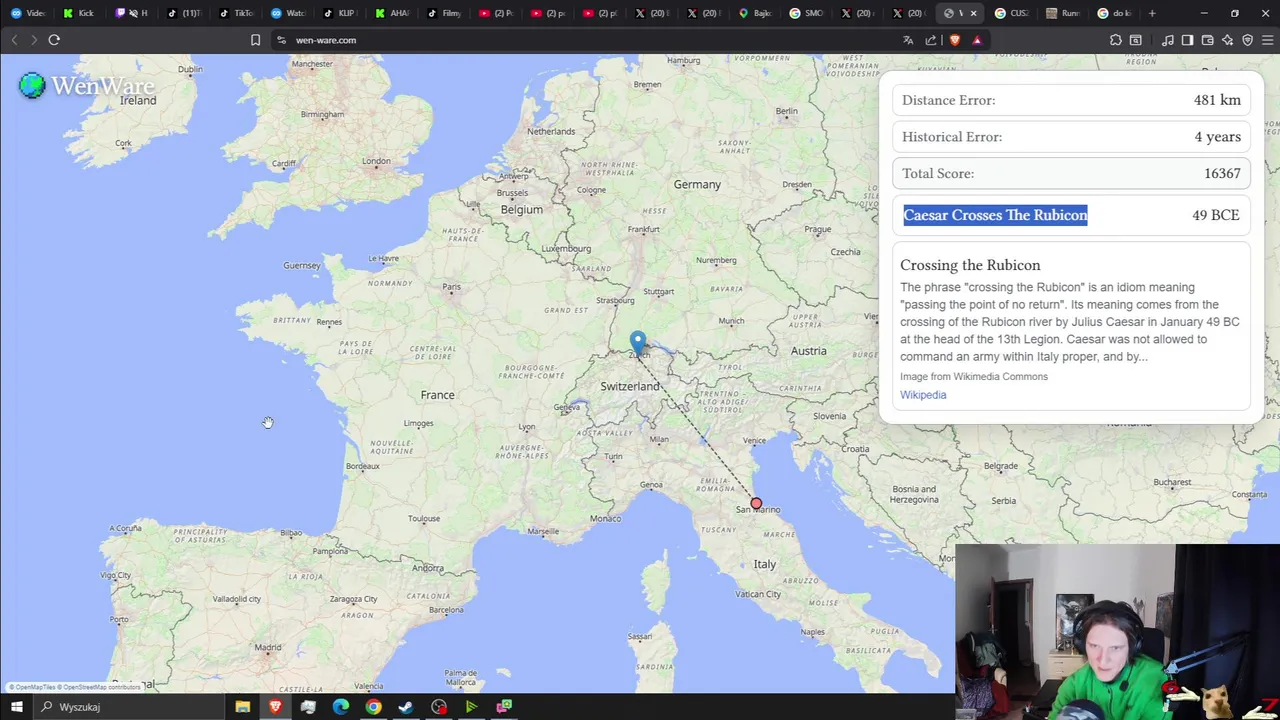Click the Historical Error value 4 years

coord(1217,137)
